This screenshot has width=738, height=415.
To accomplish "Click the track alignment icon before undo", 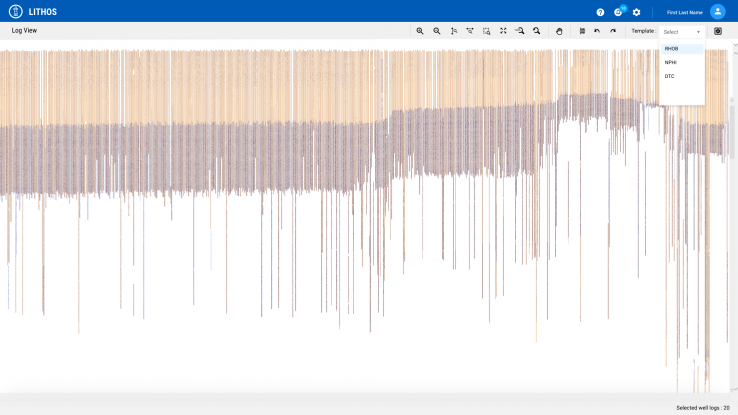I will click(582, 31).
